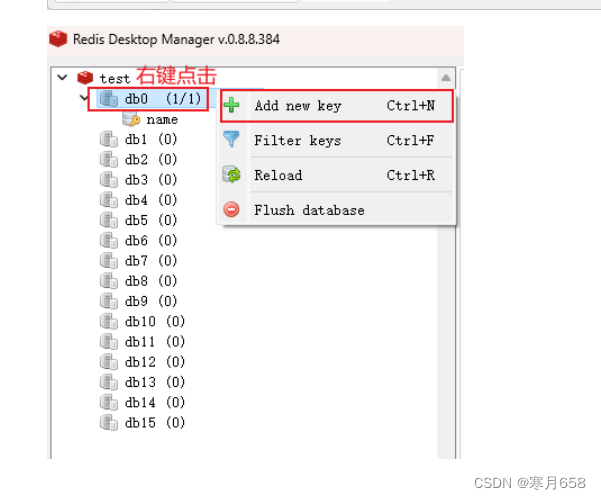Click the db1 database icon

tap(109, 139)
